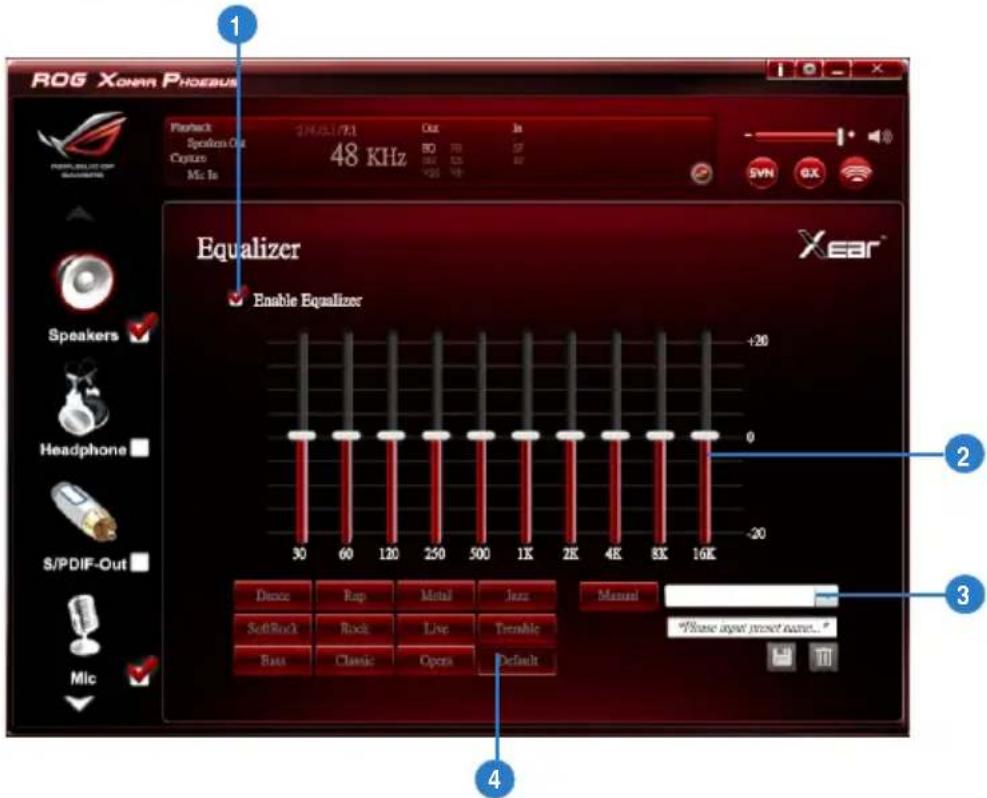This screenshot has height=798, width=987.
Task: Click the 2K equalizer slider handle
Action: tap(570, 436)
